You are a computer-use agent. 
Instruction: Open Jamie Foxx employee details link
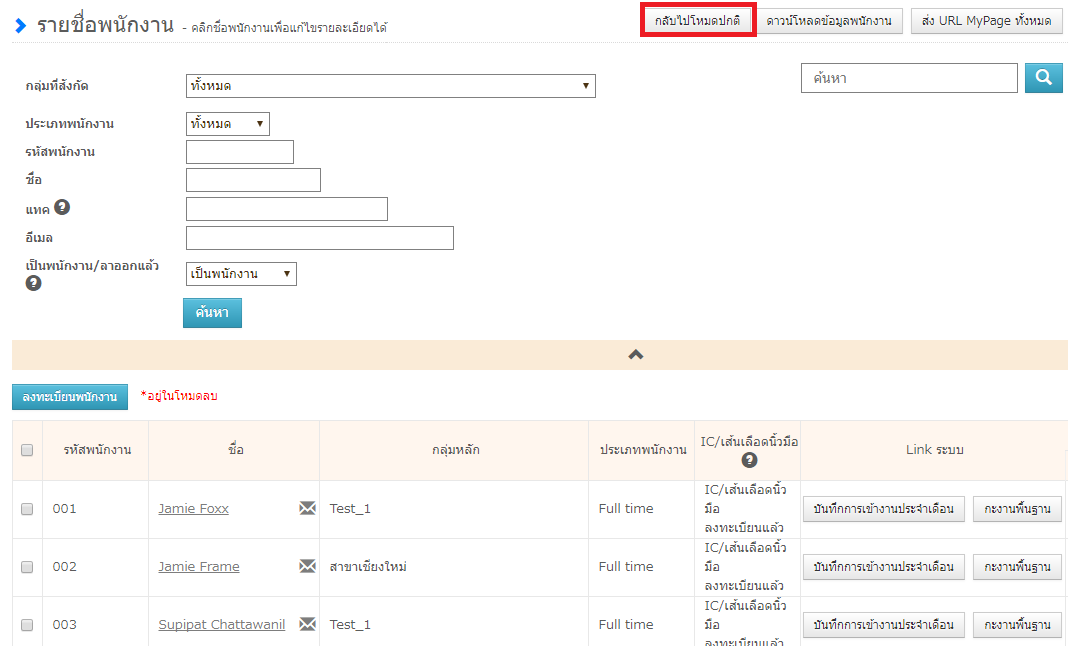193,509
